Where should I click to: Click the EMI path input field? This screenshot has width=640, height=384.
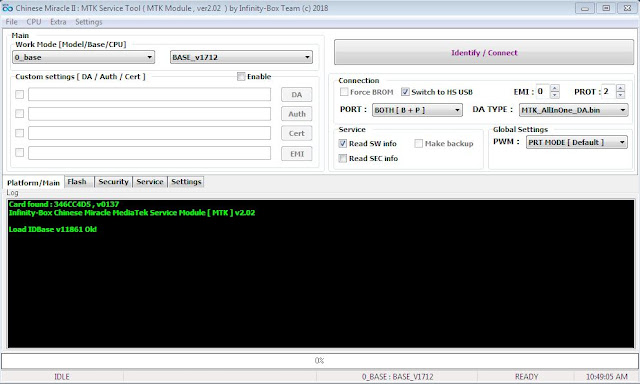coord(149,153)
